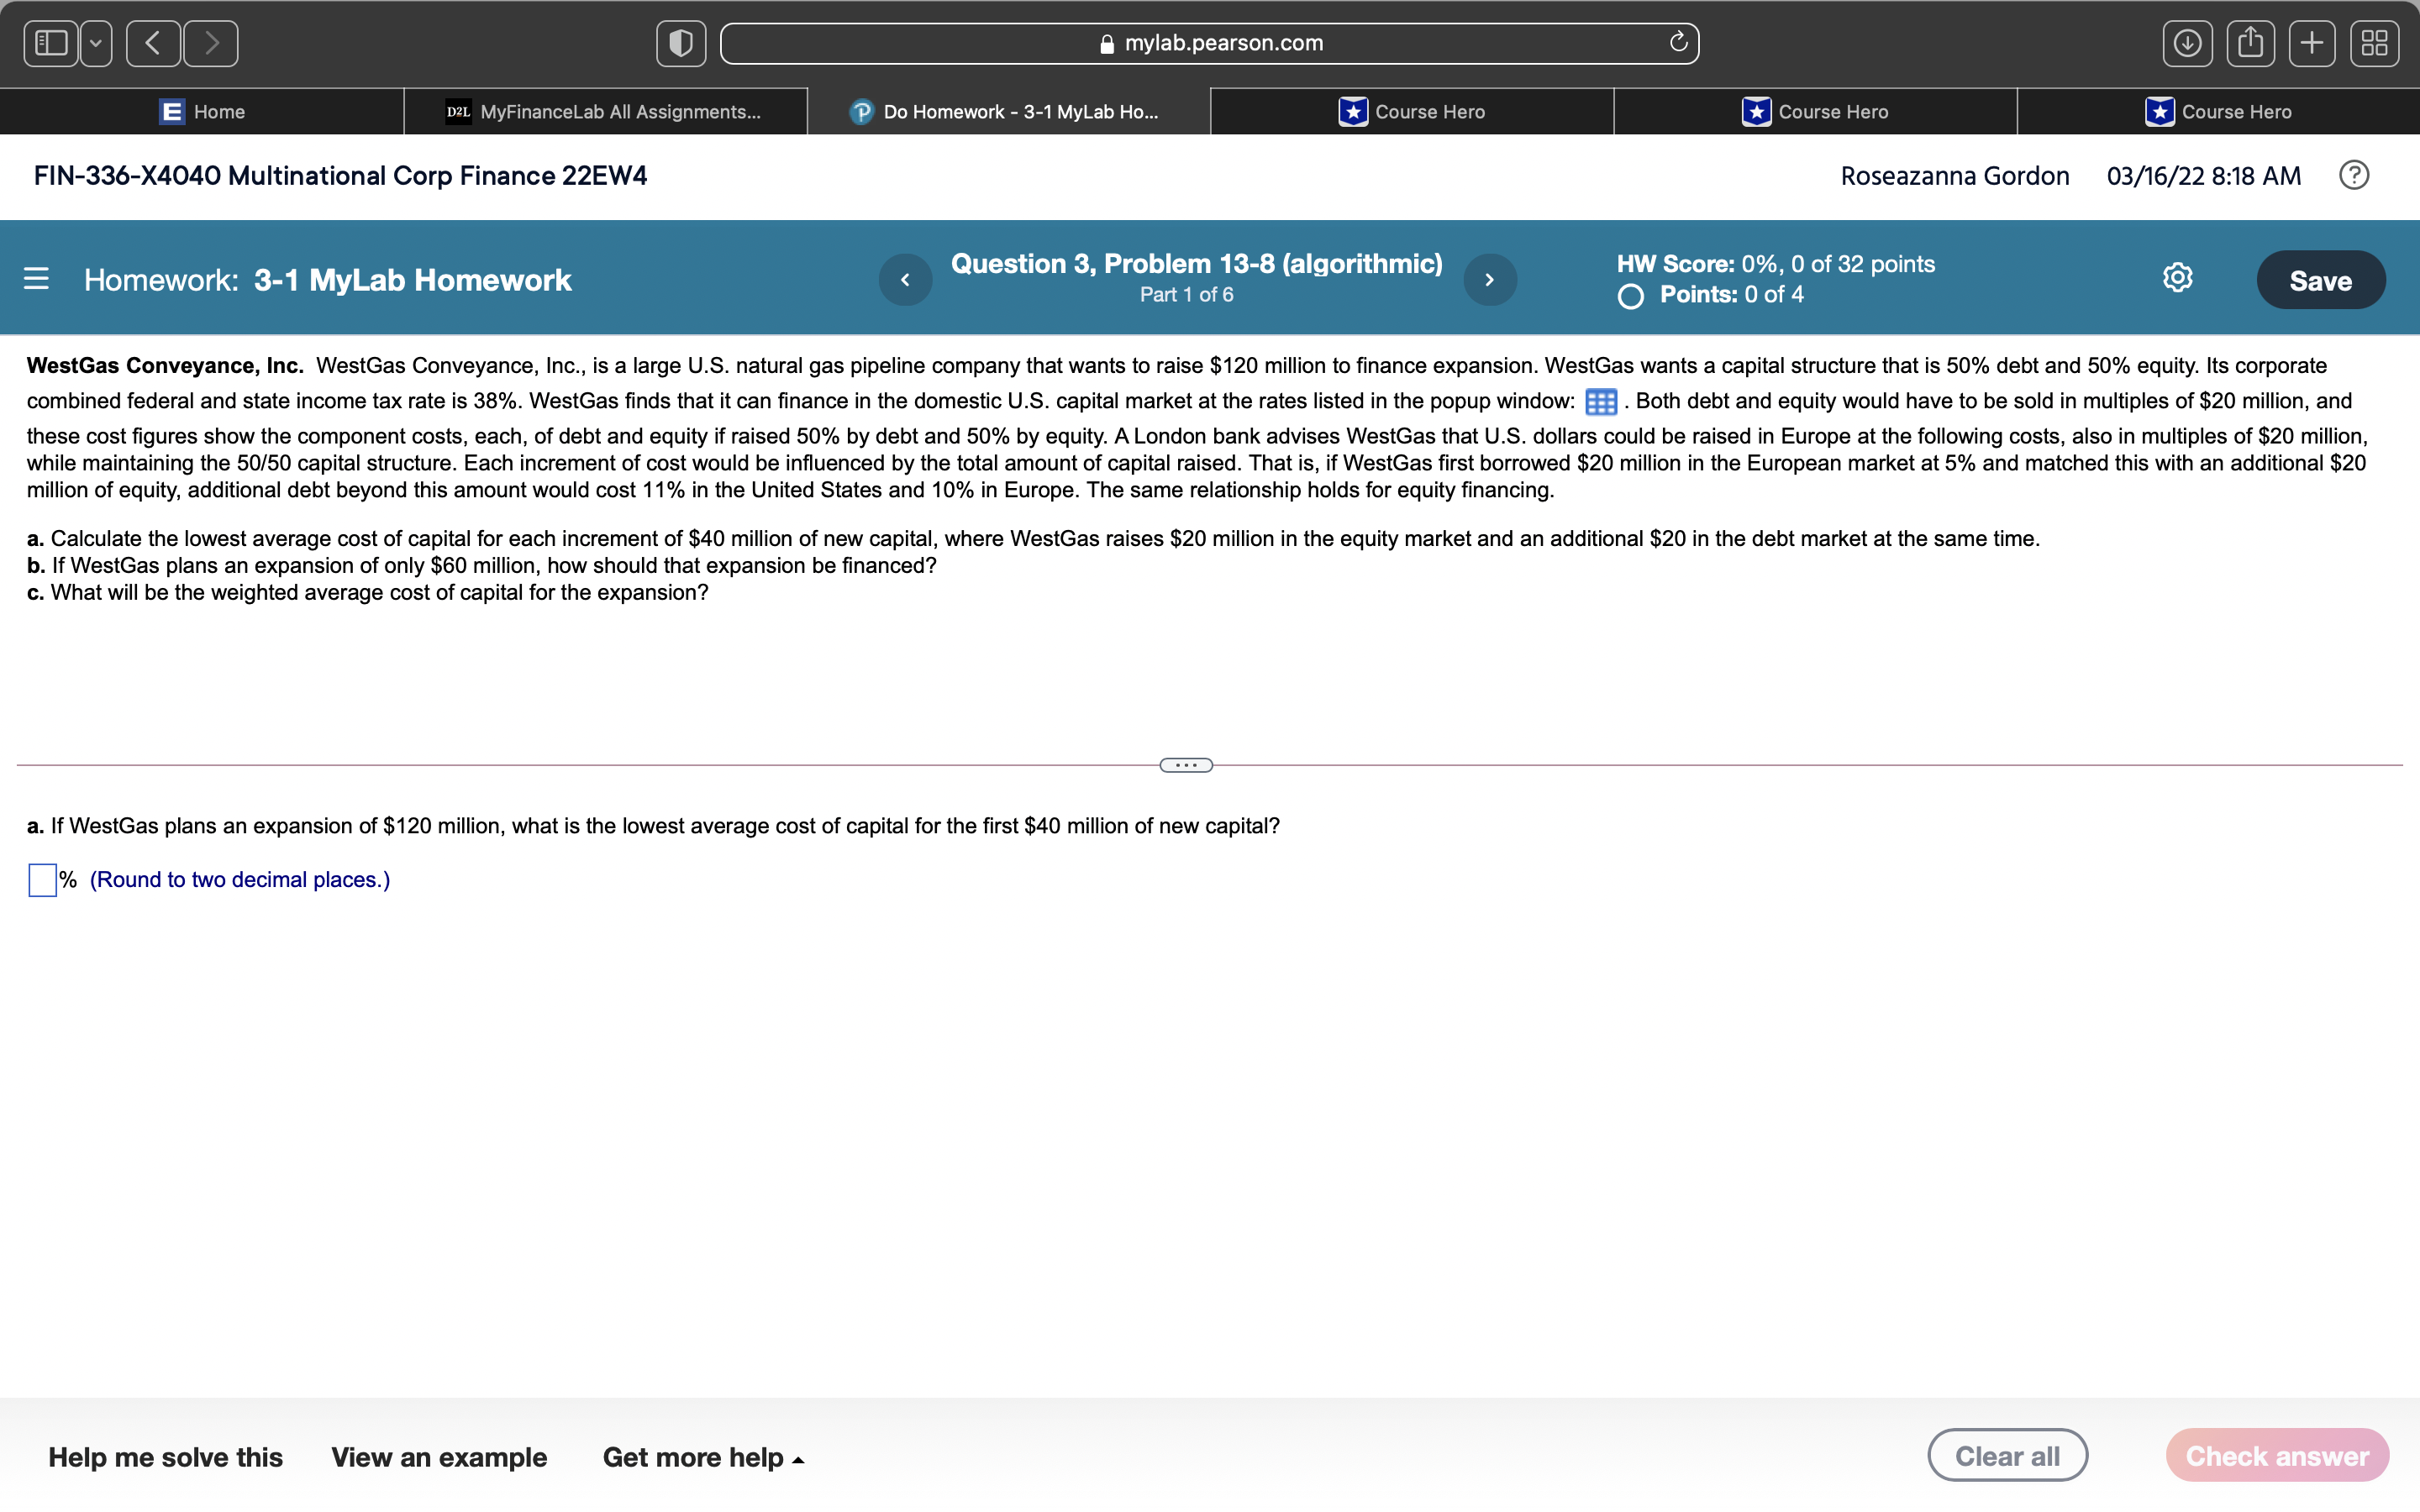The image size is (2420, 1512).
Task: Open homework settings via the gear icon
Action: (x=2178, y=278)
